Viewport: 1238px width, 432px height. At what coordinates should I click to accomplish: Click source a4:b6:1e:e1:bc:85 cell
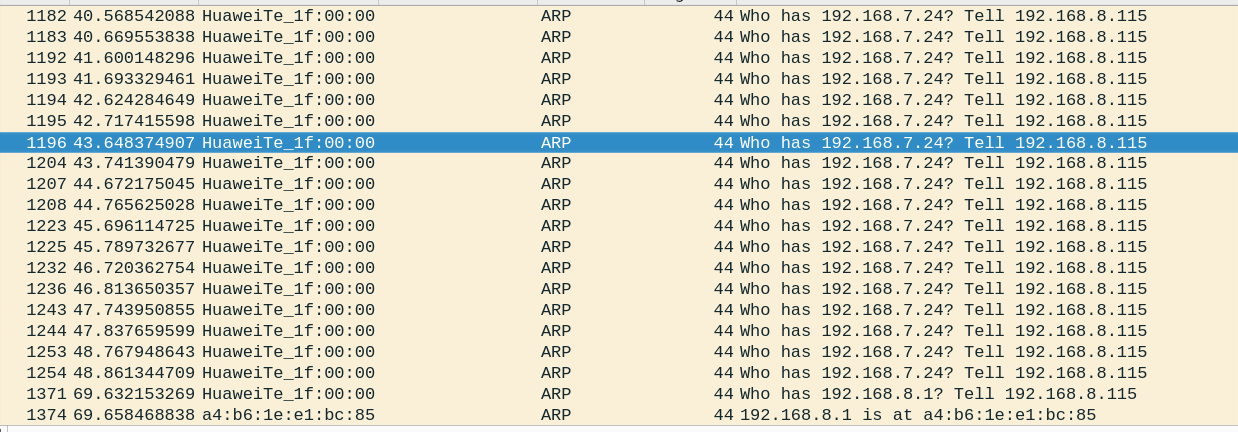(x=288, y=415)
